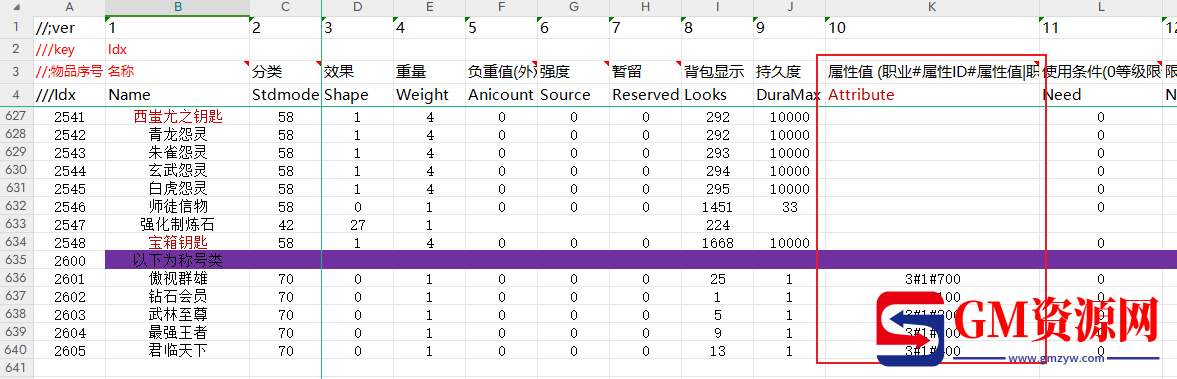Screen dimensions: 1177x379
Task: Click the '//;ver' cell
Action: 70,28
